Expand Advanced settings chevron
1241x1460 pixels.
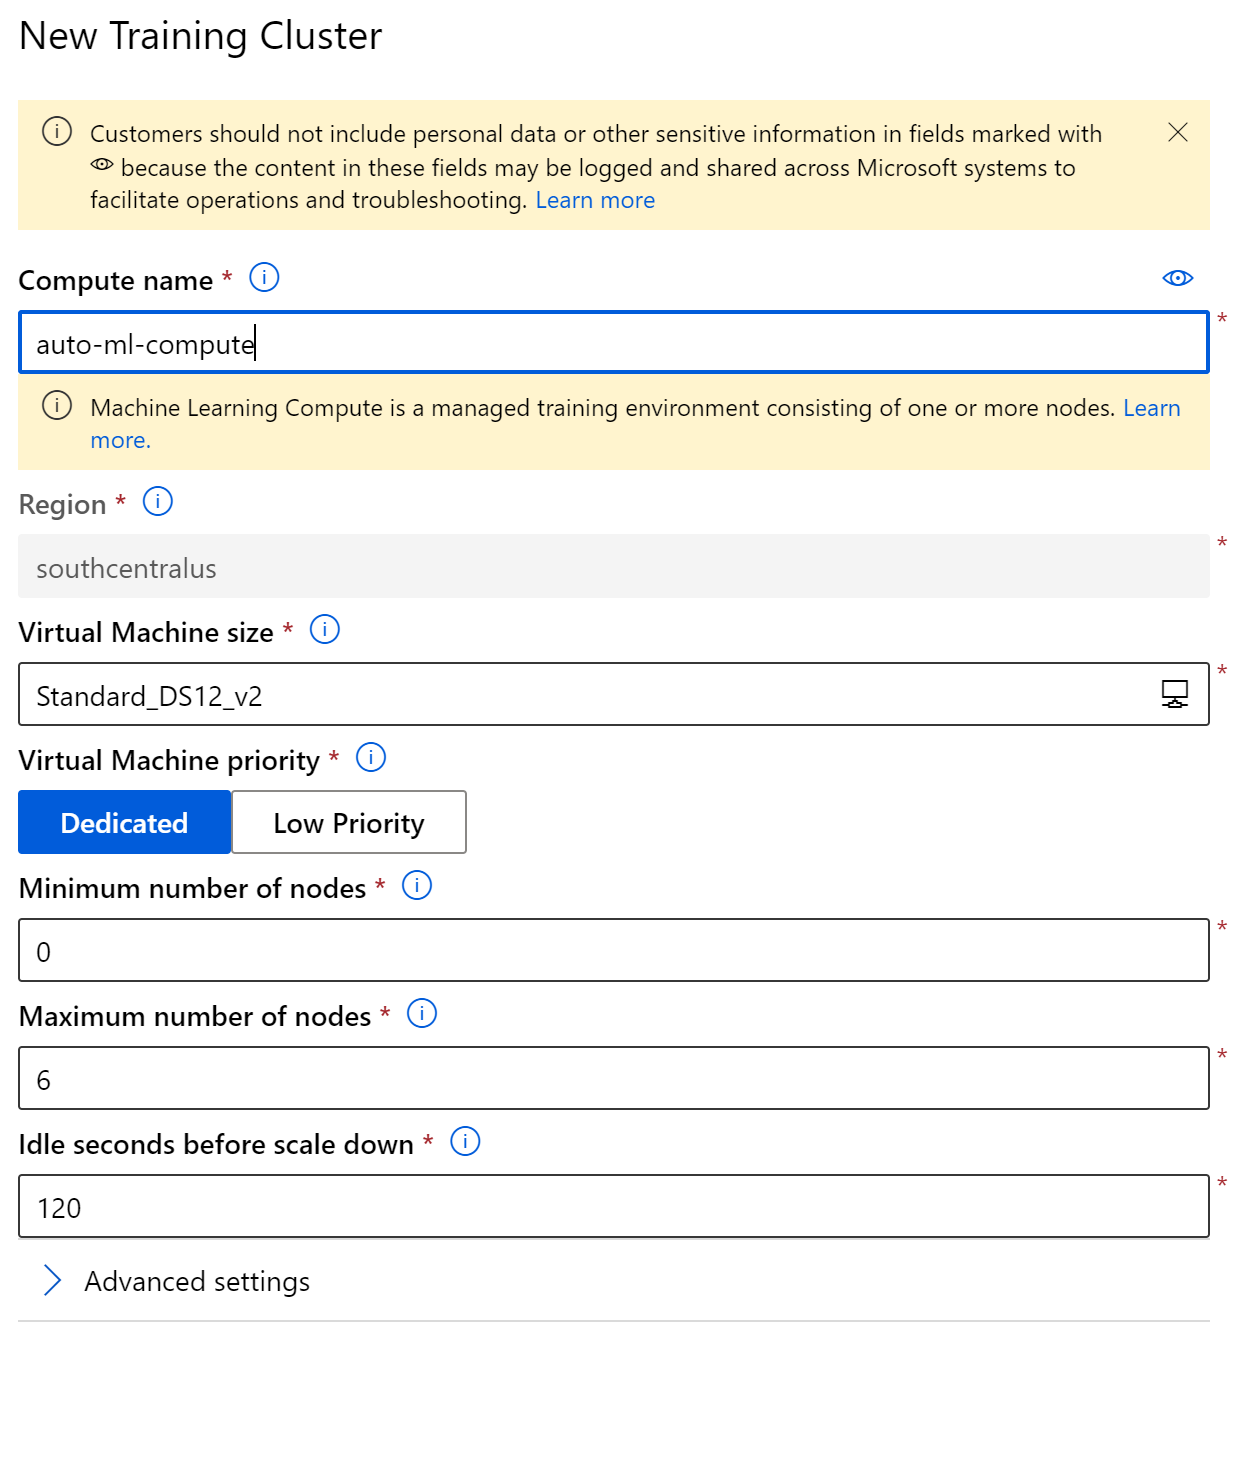pos(53,1280)
